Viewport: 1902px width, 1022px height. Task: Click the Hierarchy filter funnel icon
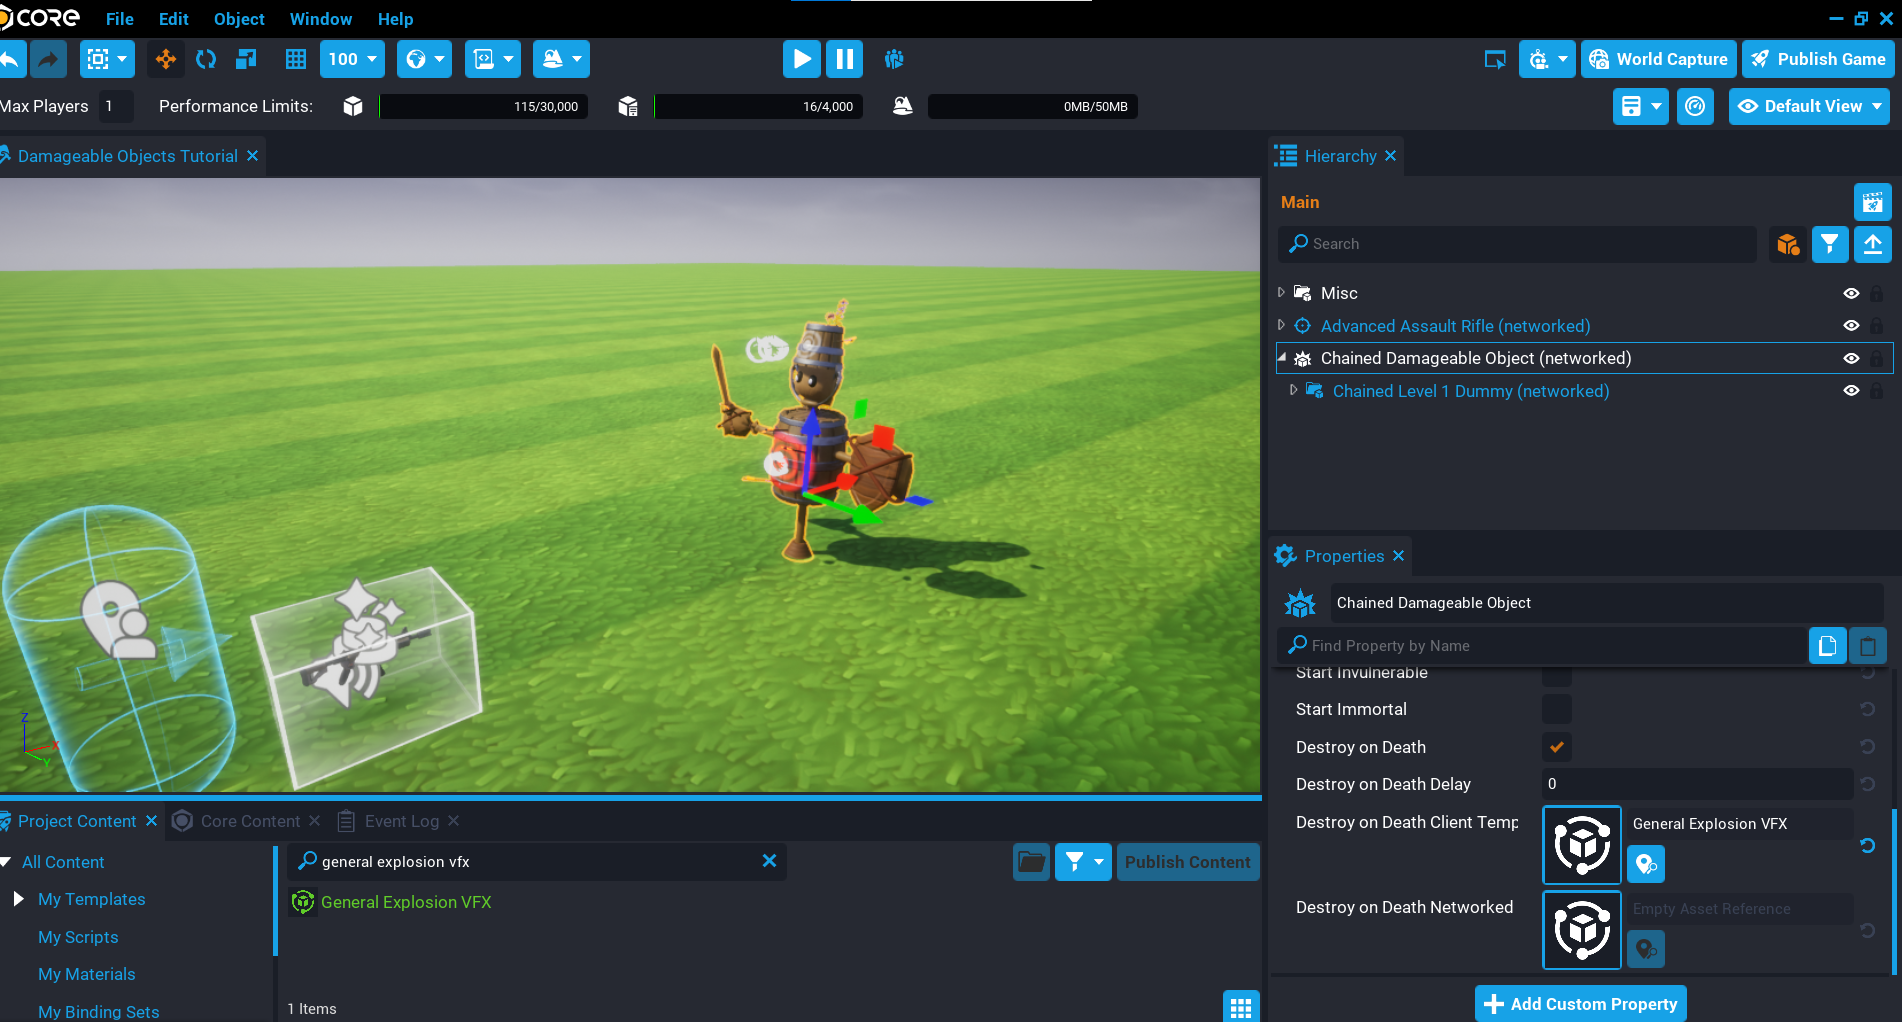pyautogui.click(x=1829, y=244)
